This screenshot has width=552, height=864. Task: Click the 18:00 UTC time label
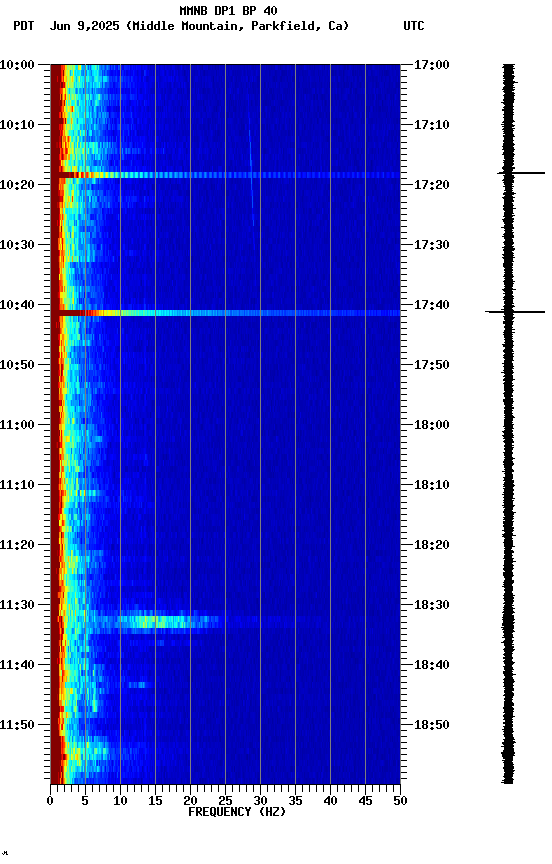point(432,425)
